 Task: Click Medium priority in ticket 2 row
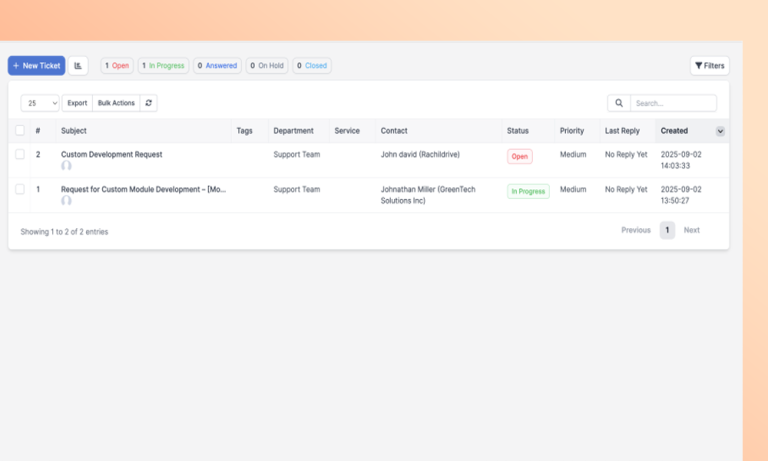click(573, 154)
